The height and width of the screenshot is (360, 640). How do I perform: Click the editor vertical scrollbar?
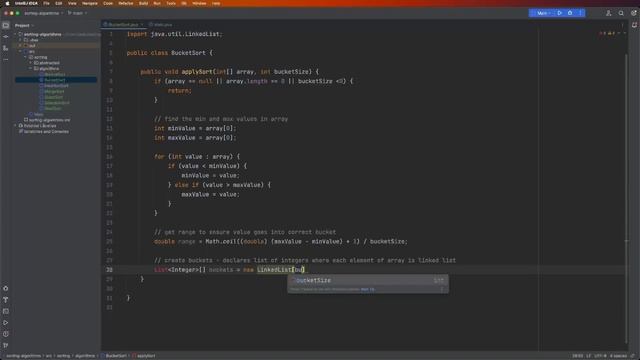pos(627,198)
